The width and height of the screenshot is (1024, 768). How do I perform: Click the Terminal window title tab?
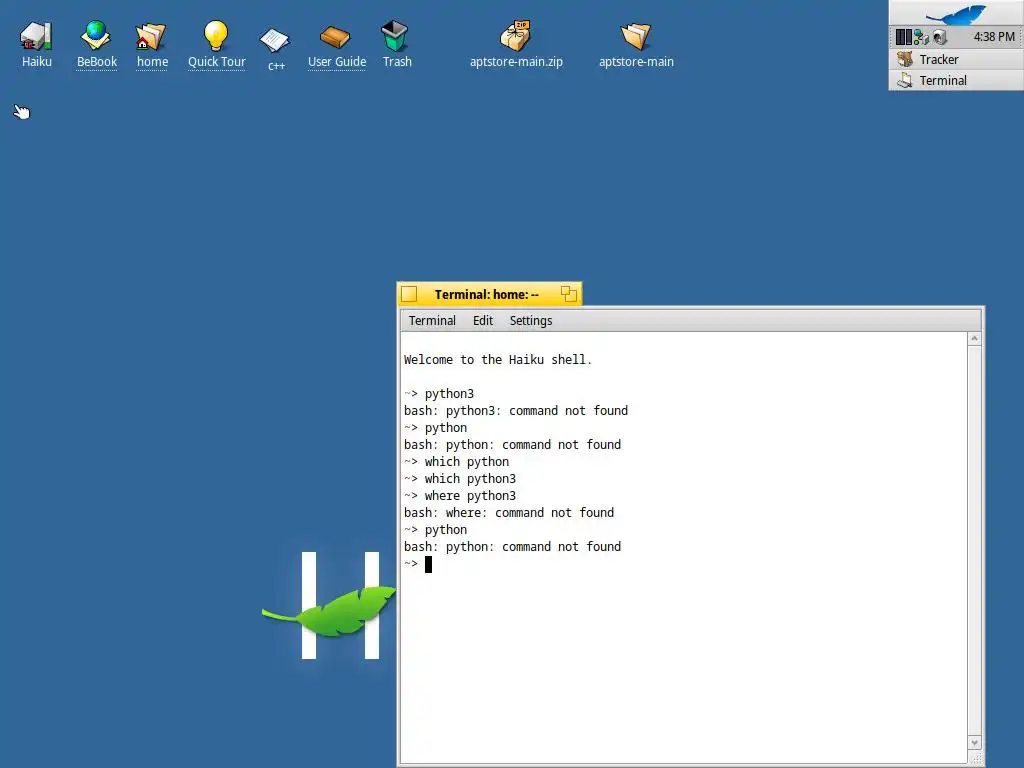pyautogui.click(x=487, y=295)
